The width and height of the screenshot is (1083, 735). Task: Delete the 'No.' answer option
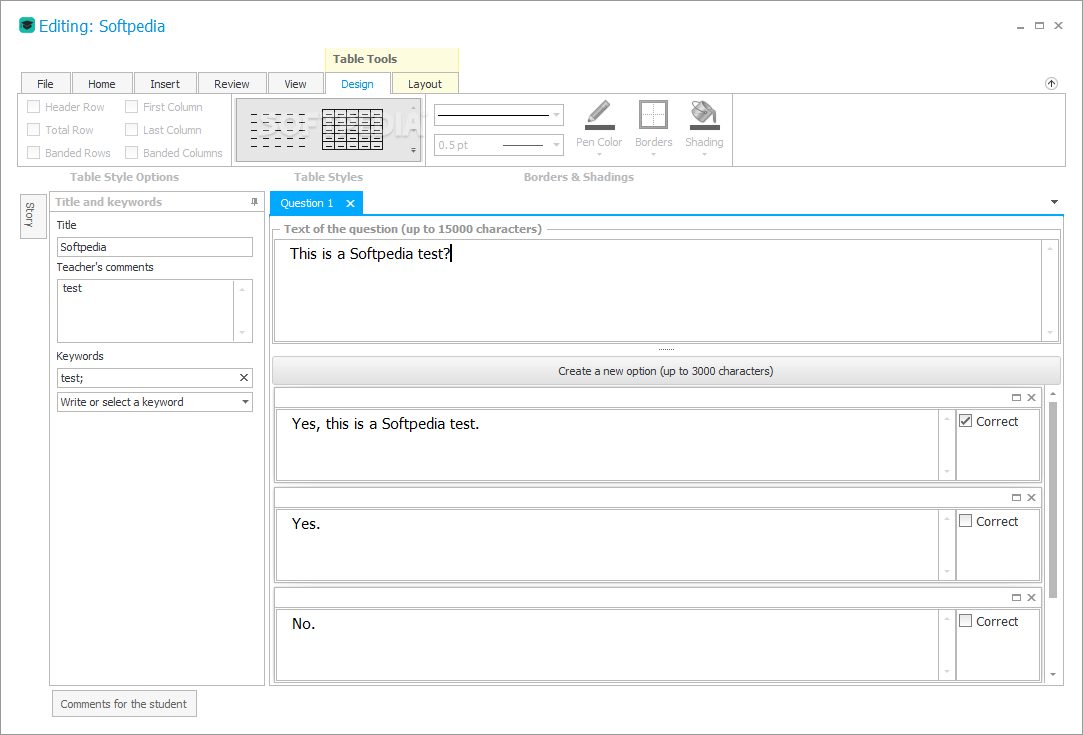coord(1031,598)
